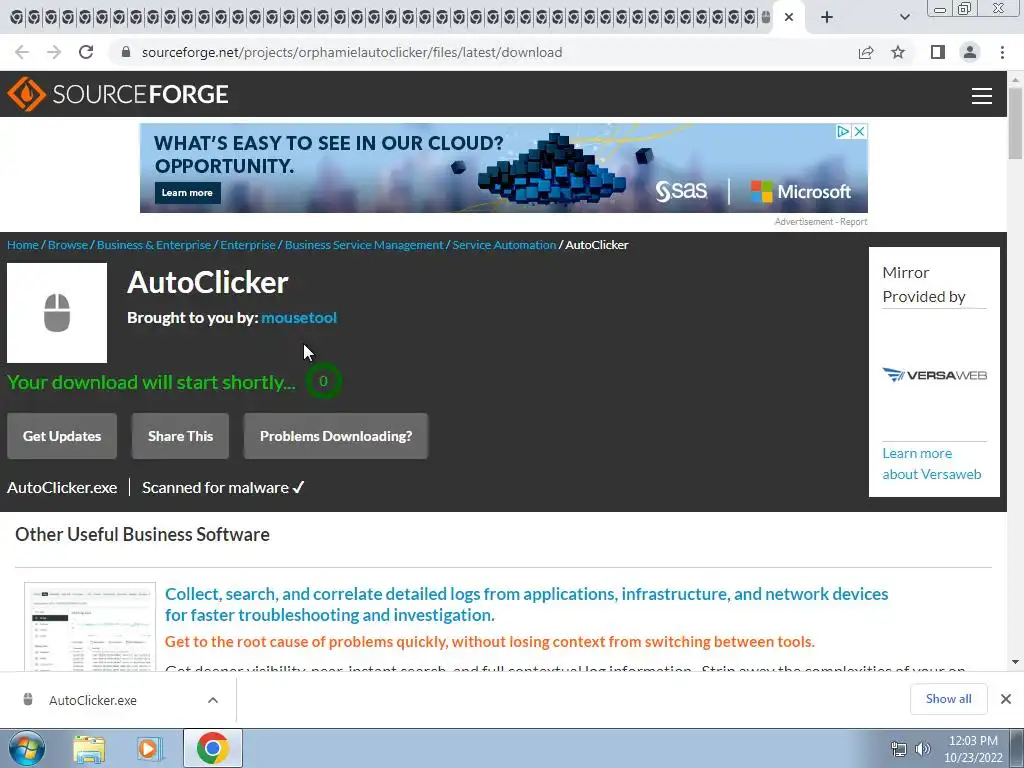Screen dimensions: 1024x768
Task: Open the Chrome three-dot menu
Action: coord(1002,52)
